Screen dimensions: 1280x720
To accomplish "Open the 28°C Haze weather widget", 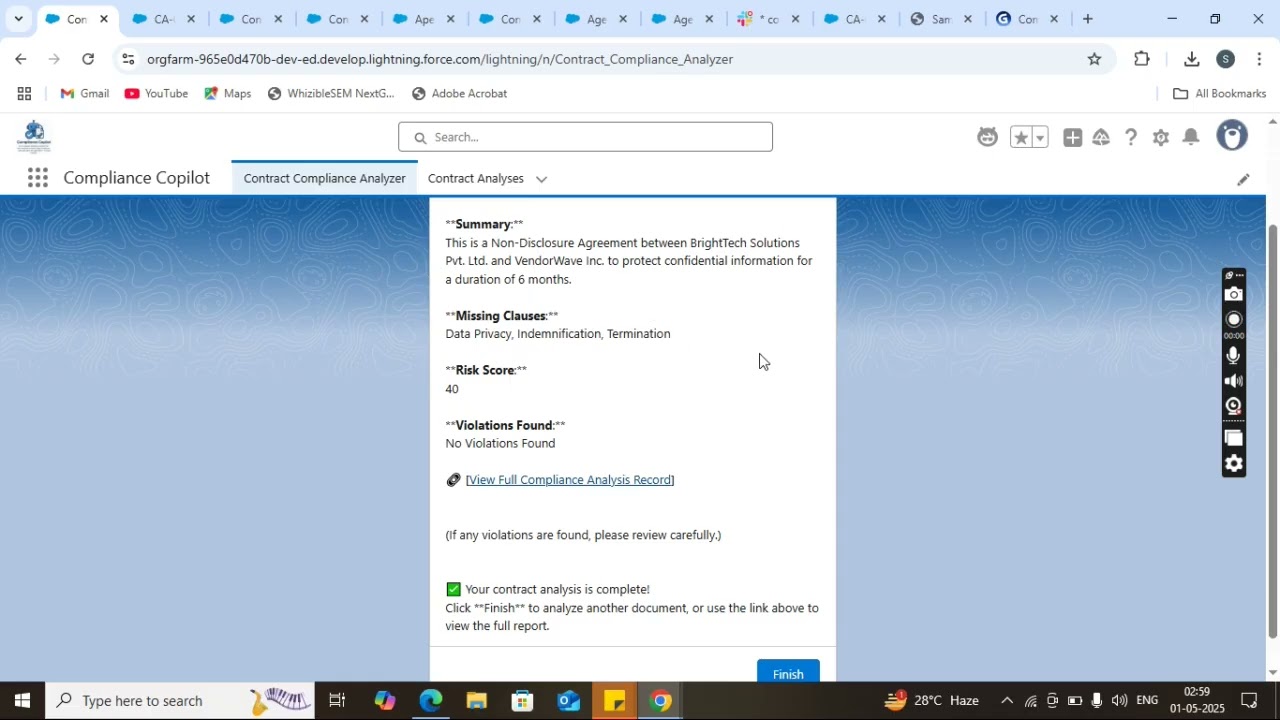I will pyautogui.click(x=932, y=701).
